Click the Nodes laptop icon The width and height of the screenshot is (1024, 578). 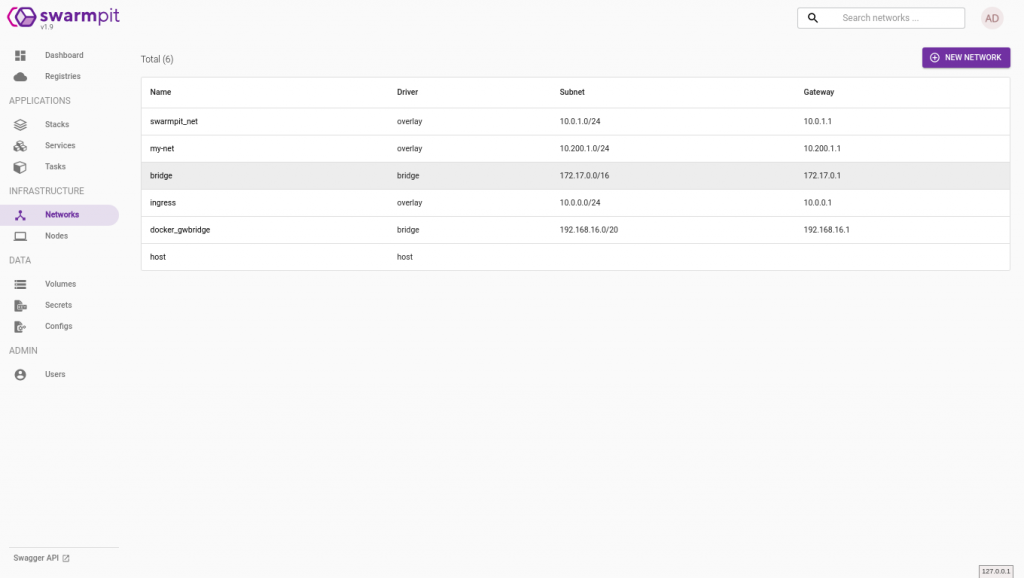pyautogui.click(x=20, y=236)
